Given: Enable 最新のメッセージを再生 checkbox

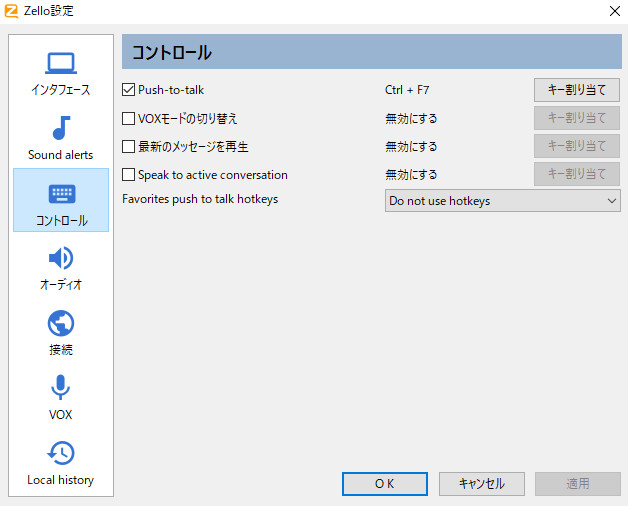Looking at the screenshot, I should click(x=128, y=146).
